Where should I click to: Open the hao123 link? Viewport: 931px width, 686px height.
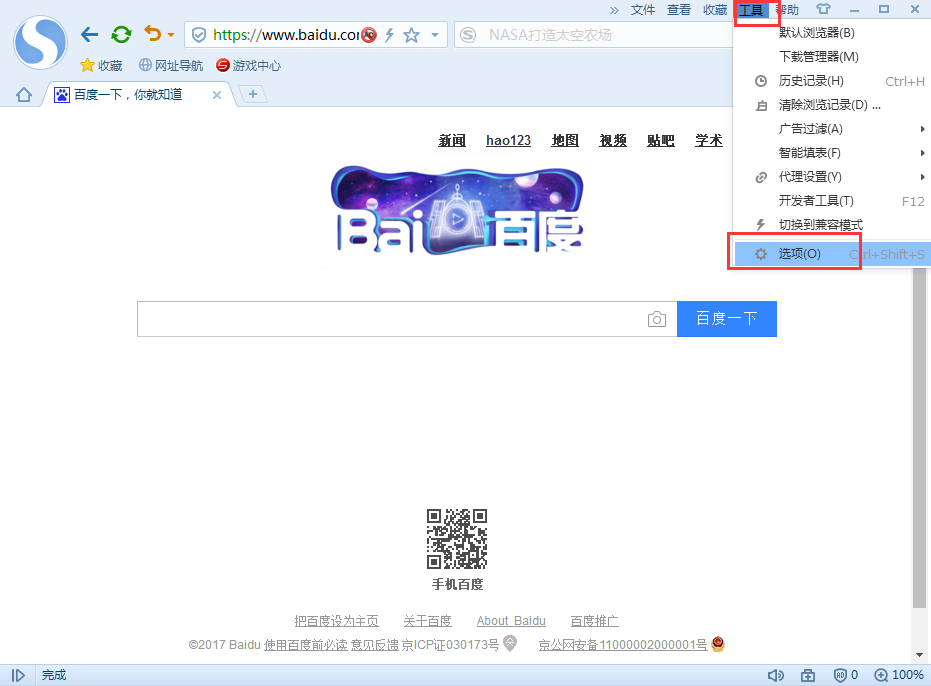point(508,140)
